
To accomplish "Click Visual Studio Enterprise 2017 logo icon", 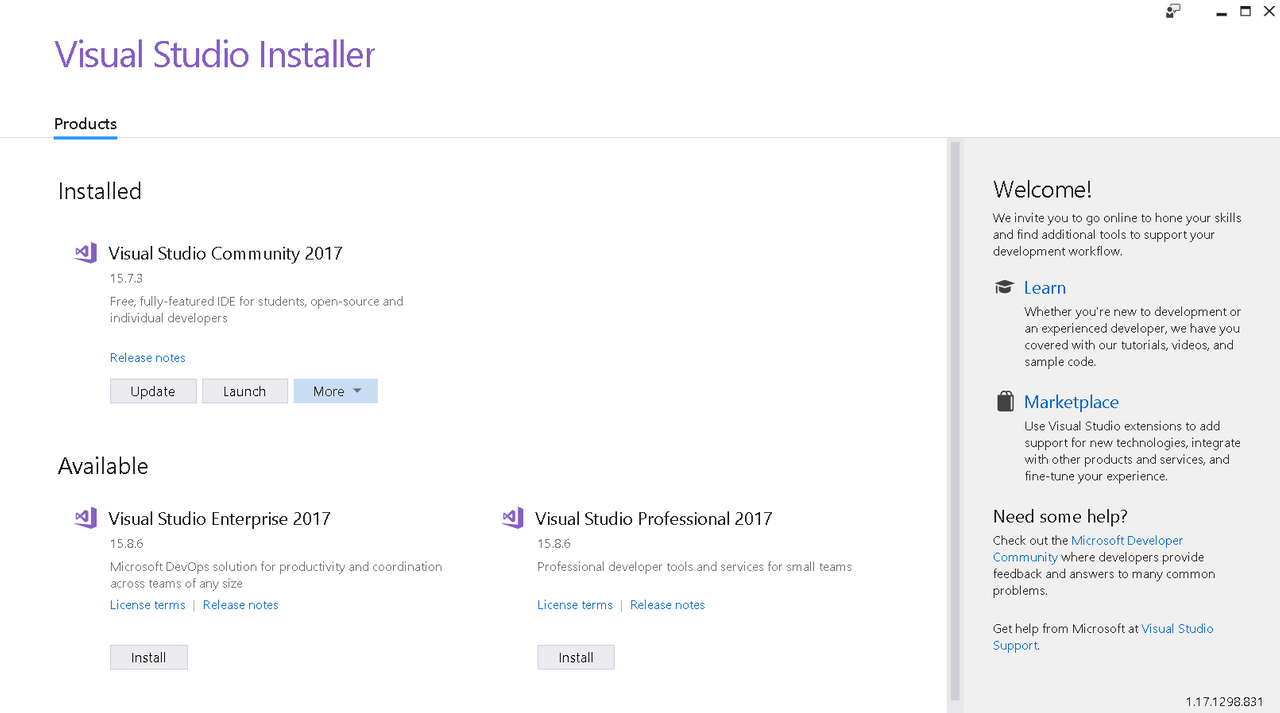I will click(x=86, y=518).
